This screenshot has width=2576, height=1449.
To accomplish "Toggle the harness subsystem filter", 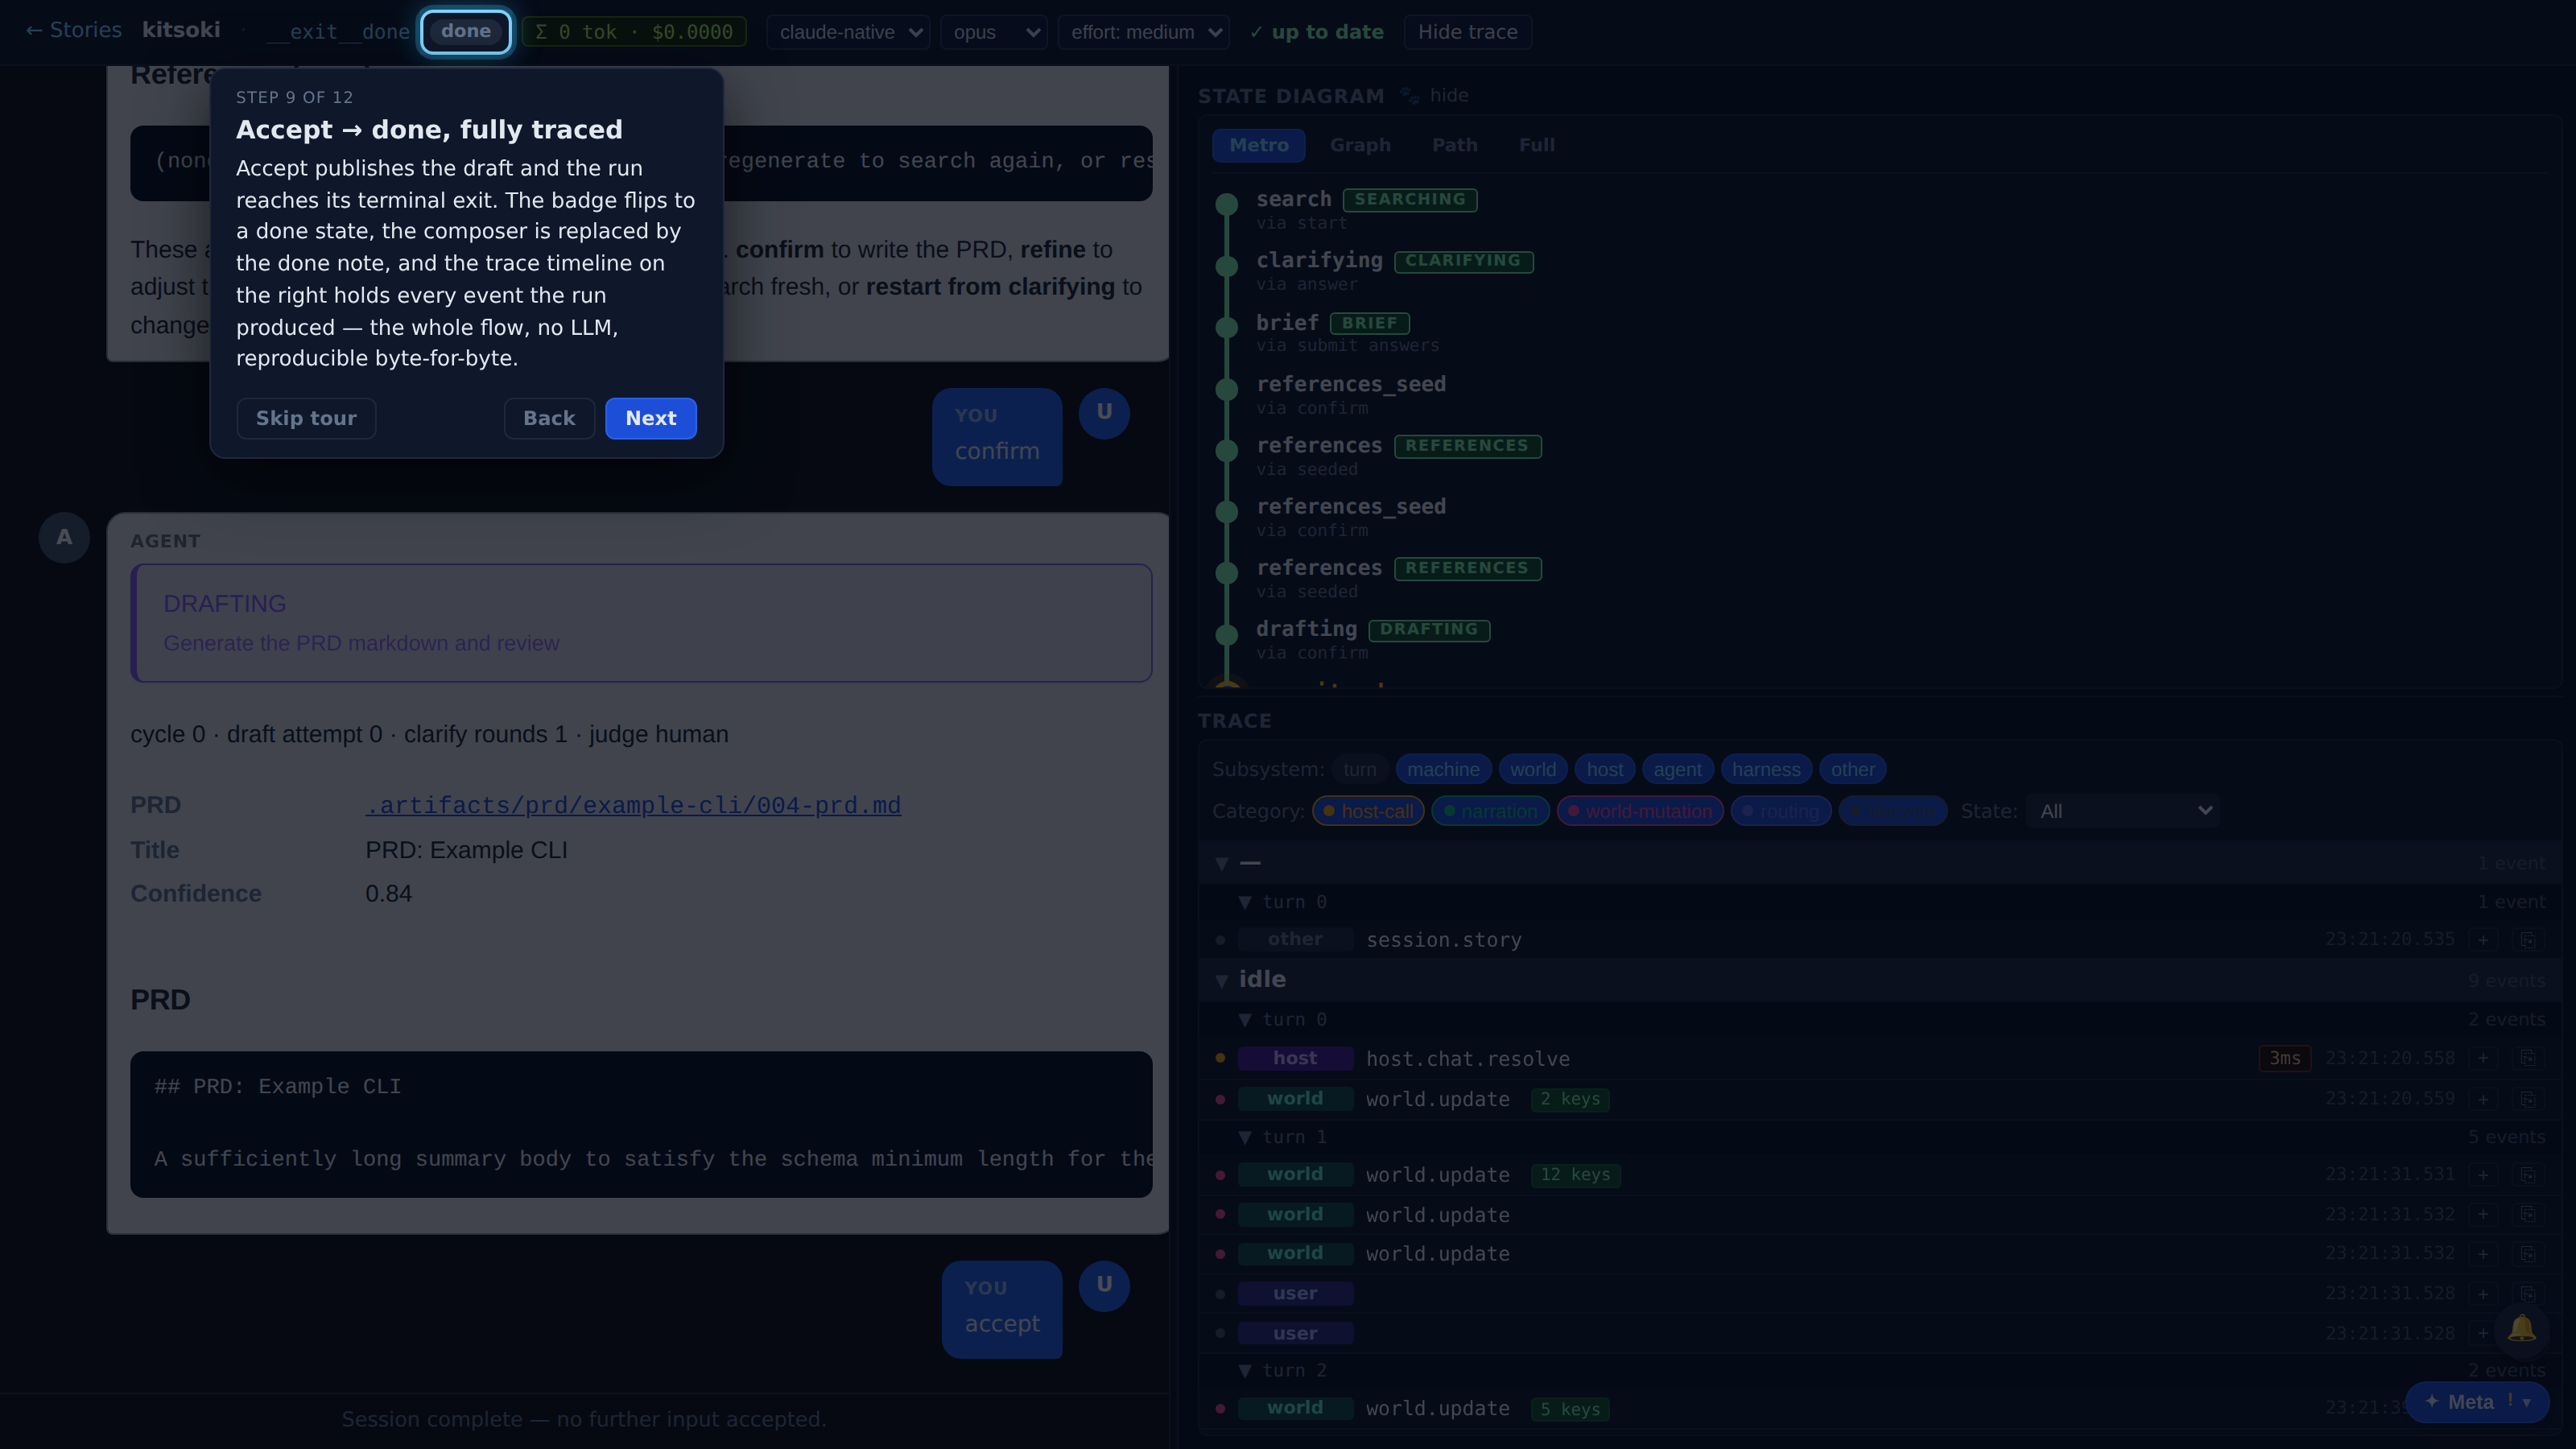I will (x=1766, y=769).
